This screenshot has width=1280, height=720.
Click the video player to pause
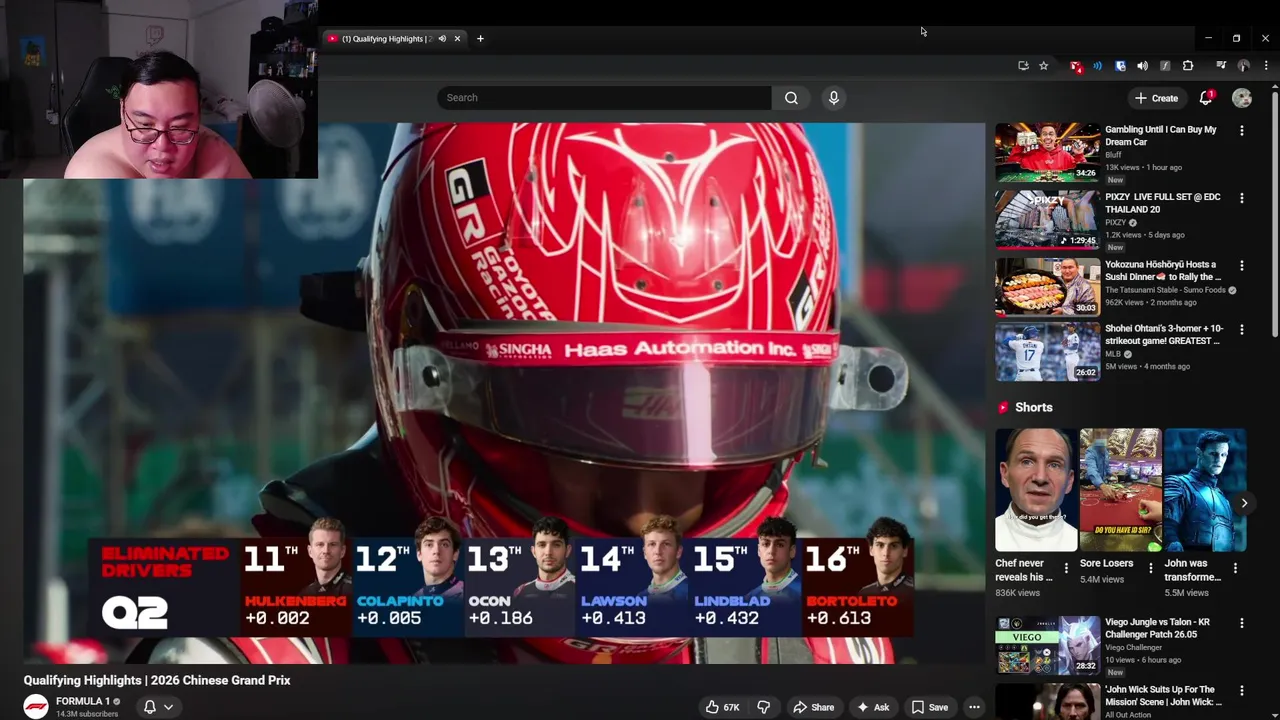(504, 393)
